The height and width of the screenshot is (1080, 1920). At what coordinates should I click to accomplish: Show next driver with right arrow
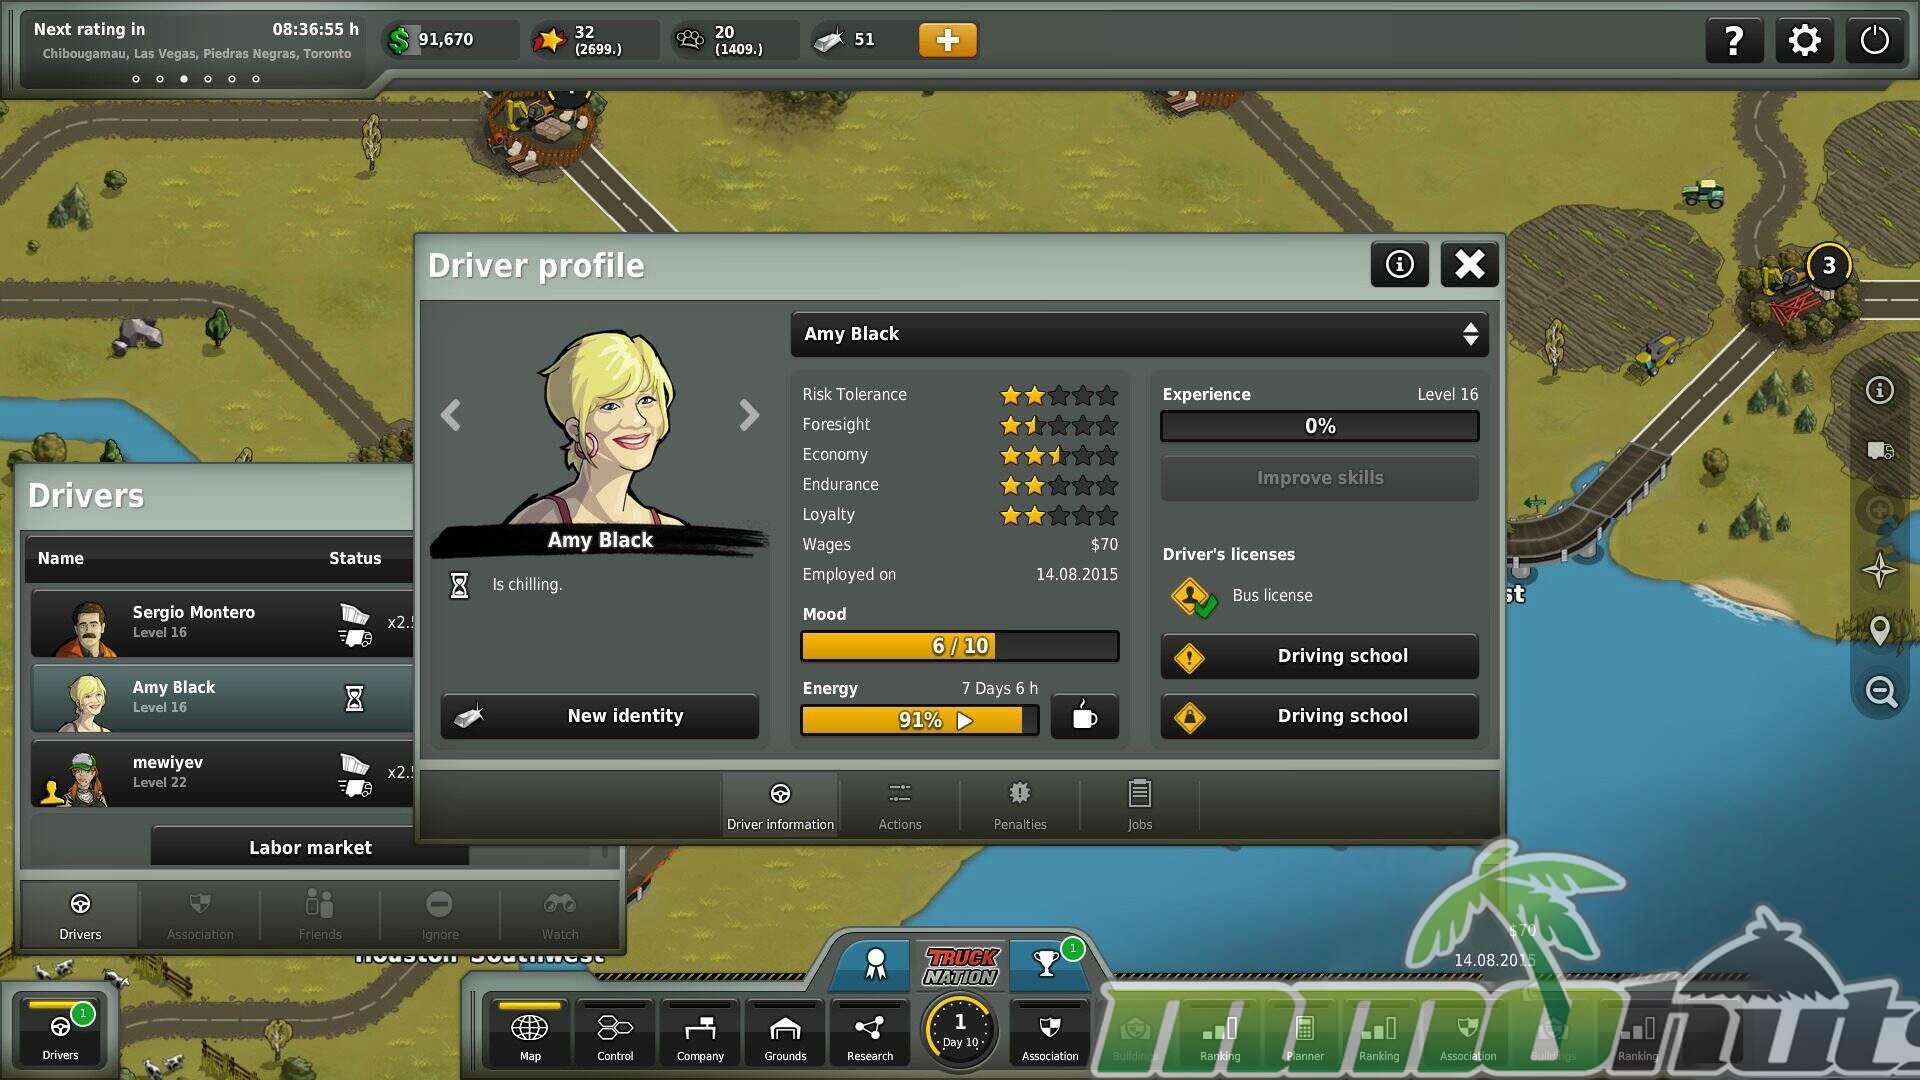[x=749, y=415]
